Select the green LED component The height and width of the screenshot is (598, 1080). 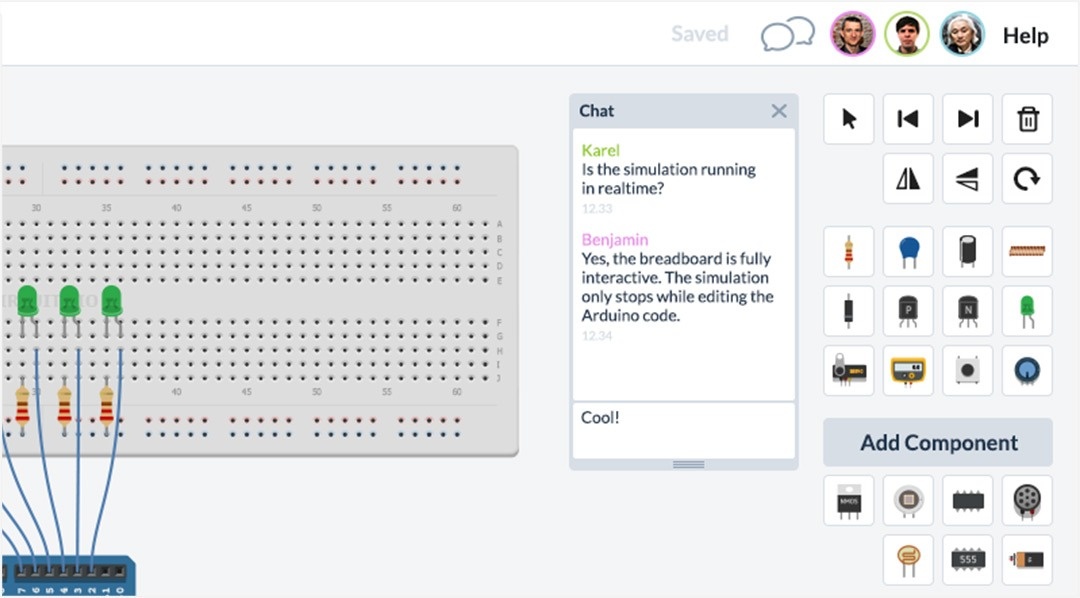click(1027, 311)
